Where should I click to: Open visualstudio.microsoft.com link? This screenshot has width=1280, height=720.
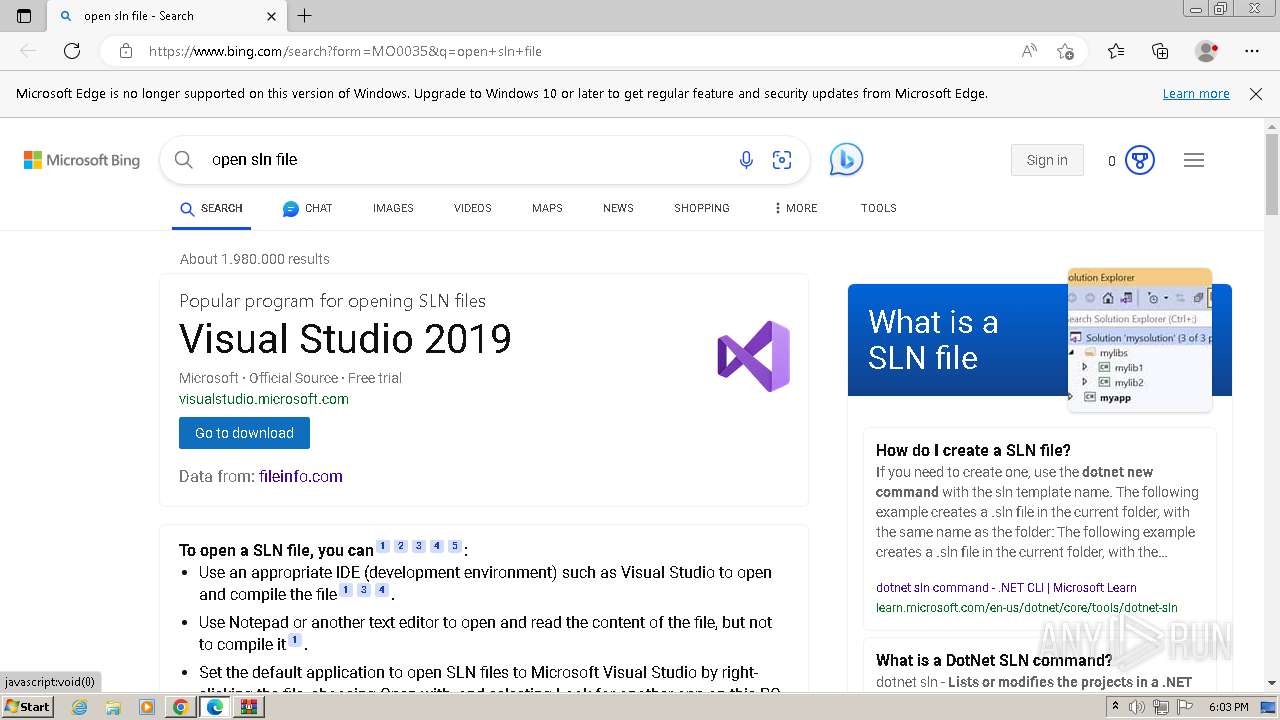pos(264,399)
